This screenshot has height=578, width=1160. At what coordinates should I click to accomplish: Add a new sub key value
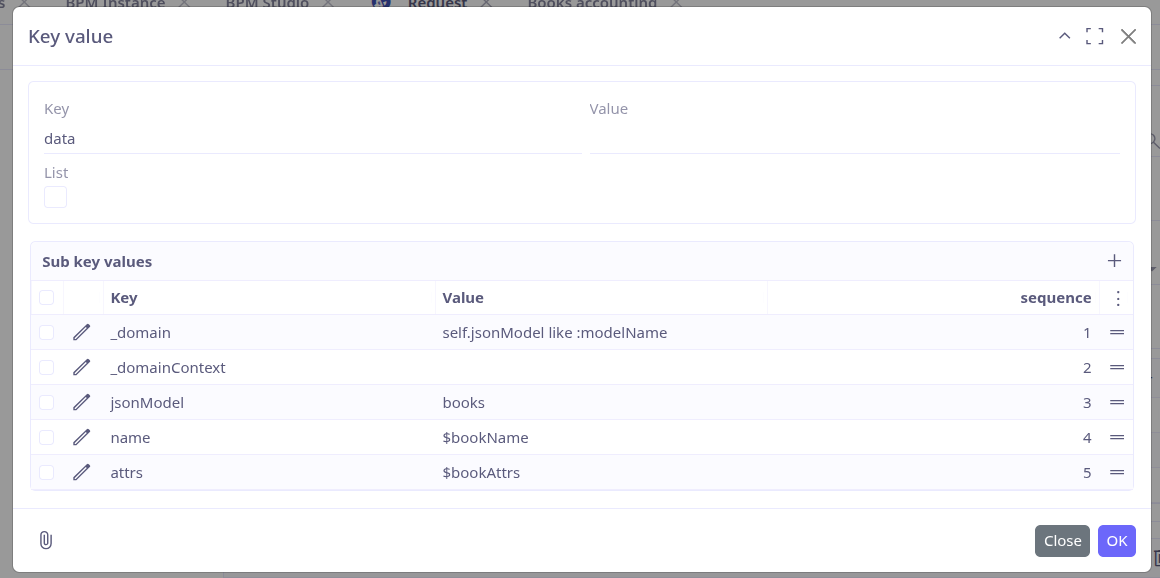click(x=1114, y=261)
